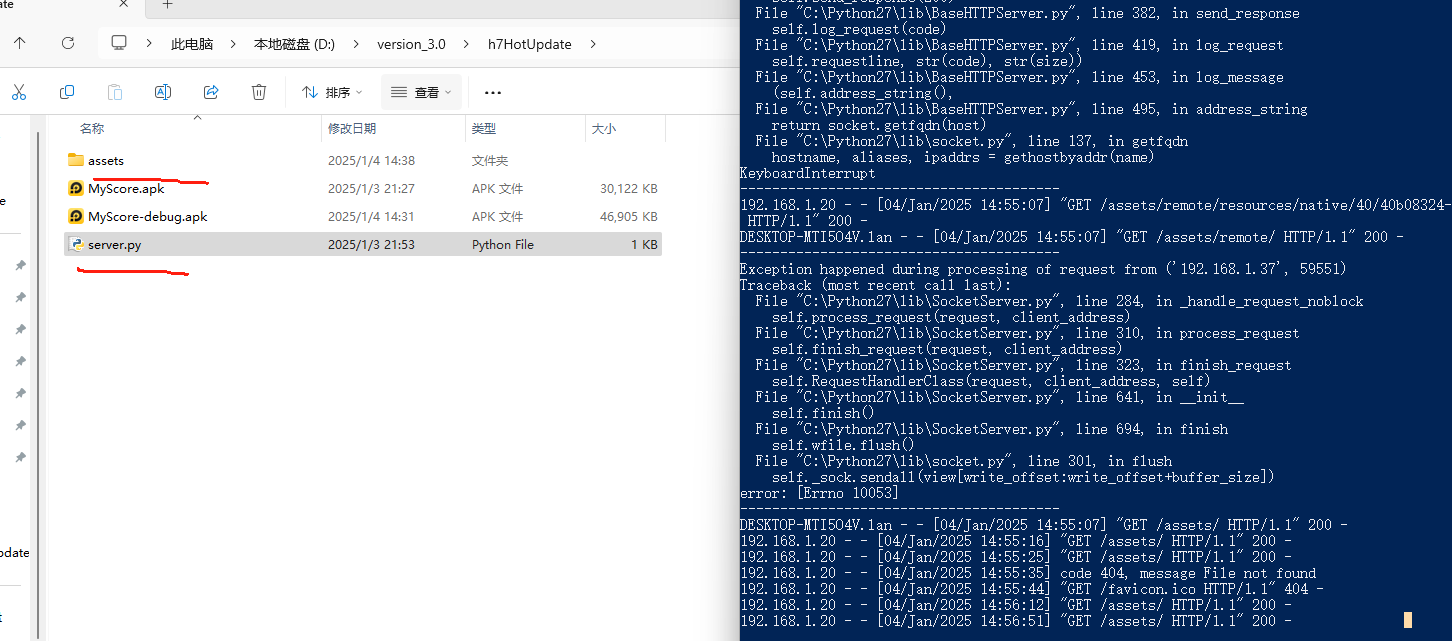This screenshot has height=641, width=1452.
Task: Click the Python File type cell
Action: click(503, 244)
